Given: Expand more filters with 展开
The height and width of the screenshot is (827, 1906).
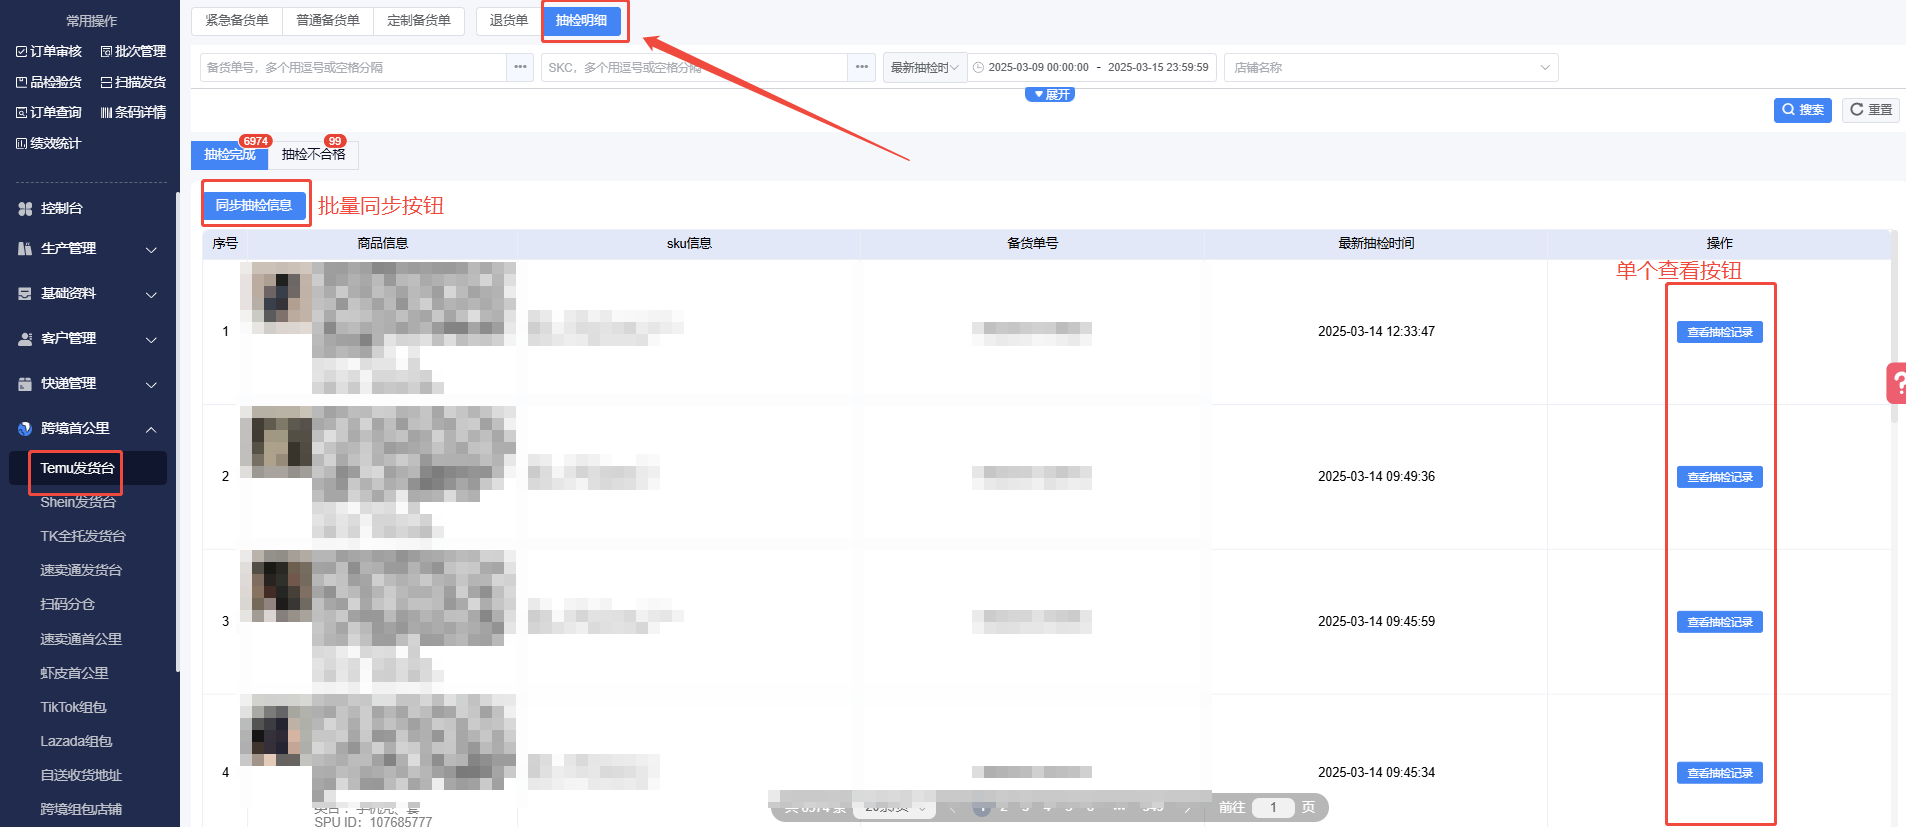Looking at the screenshot, I should 1050,94.
